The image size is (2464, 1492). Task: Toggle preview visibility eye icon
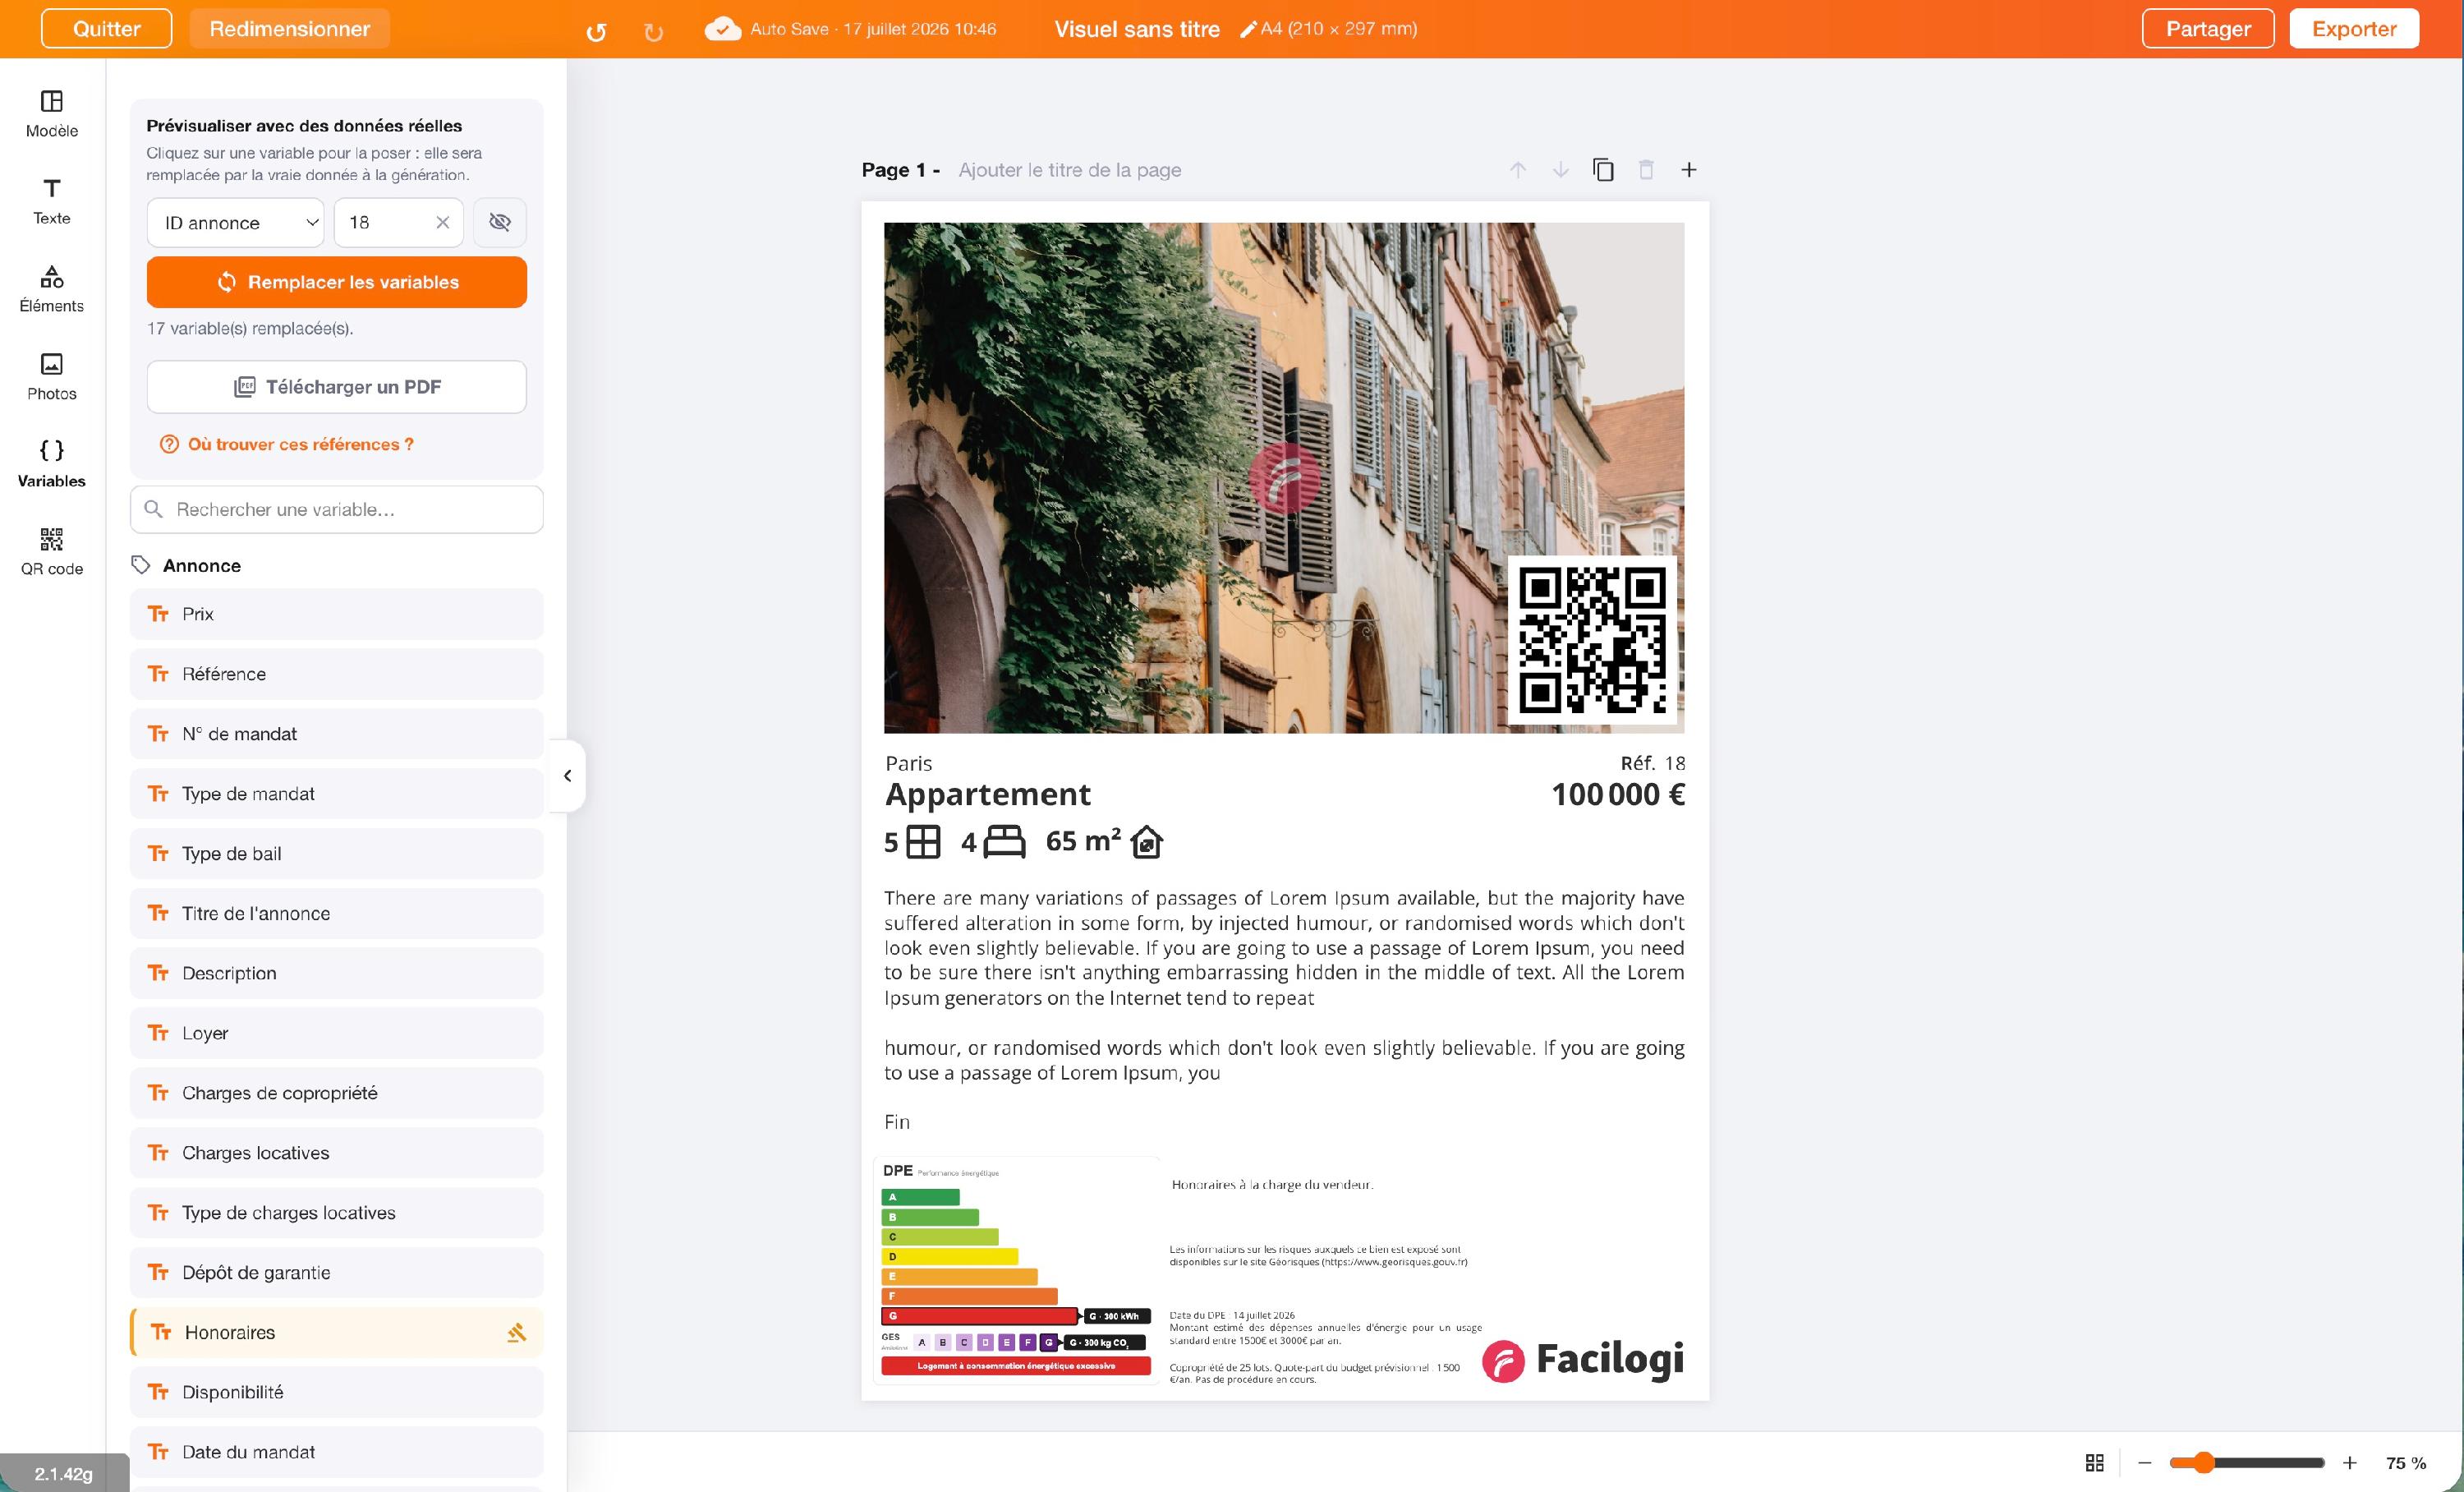pos(500,222)
